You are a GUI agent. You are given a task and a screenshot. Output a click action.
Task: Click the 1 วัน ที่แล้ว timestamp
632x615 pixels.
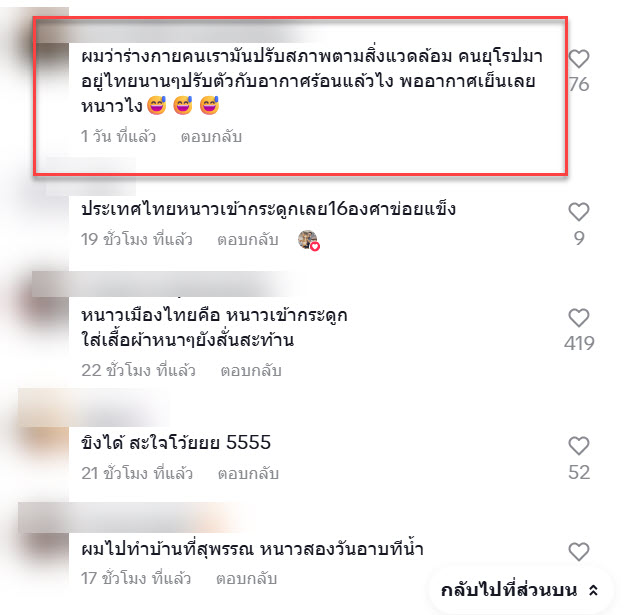click(x=118, y=137)
